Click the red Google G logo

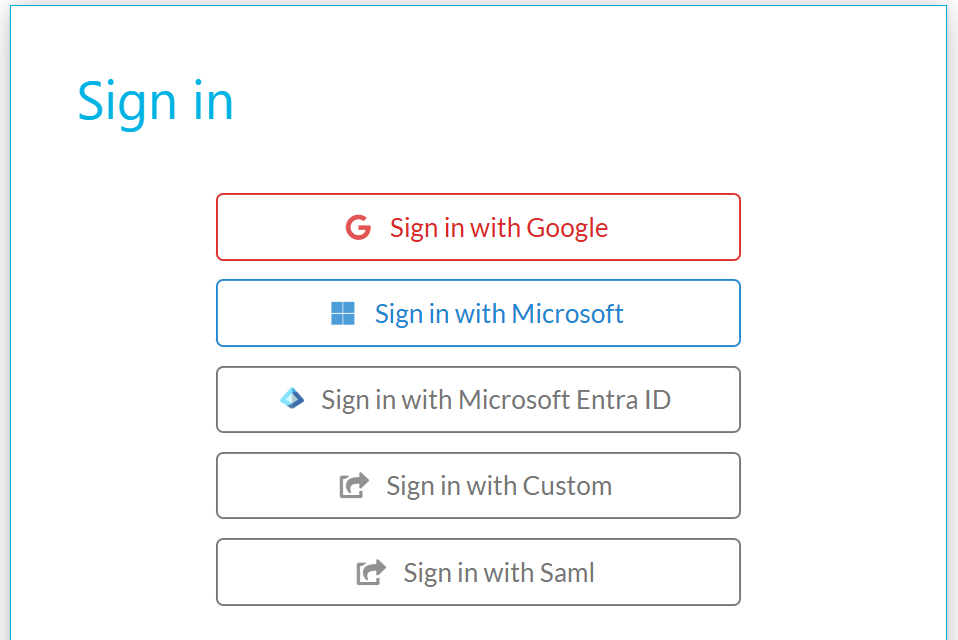click(x=358, y=227)
